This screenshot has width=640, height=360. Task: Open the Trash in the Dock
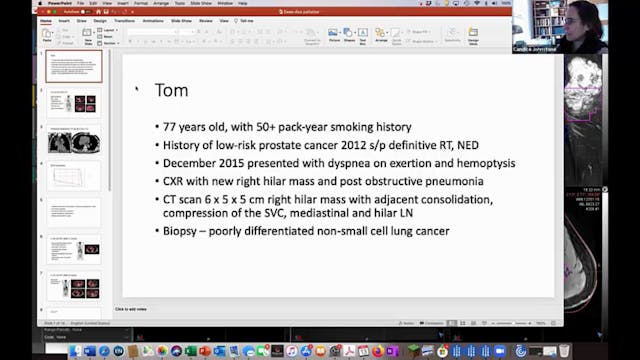pos(564,351)
